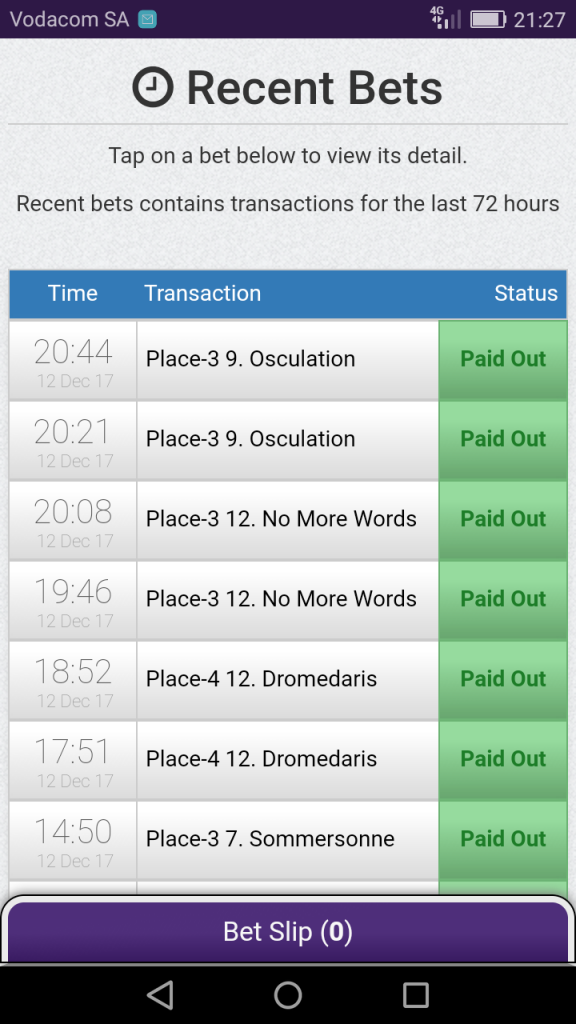Tap the 4G signal strength icon

click(445, 18)
